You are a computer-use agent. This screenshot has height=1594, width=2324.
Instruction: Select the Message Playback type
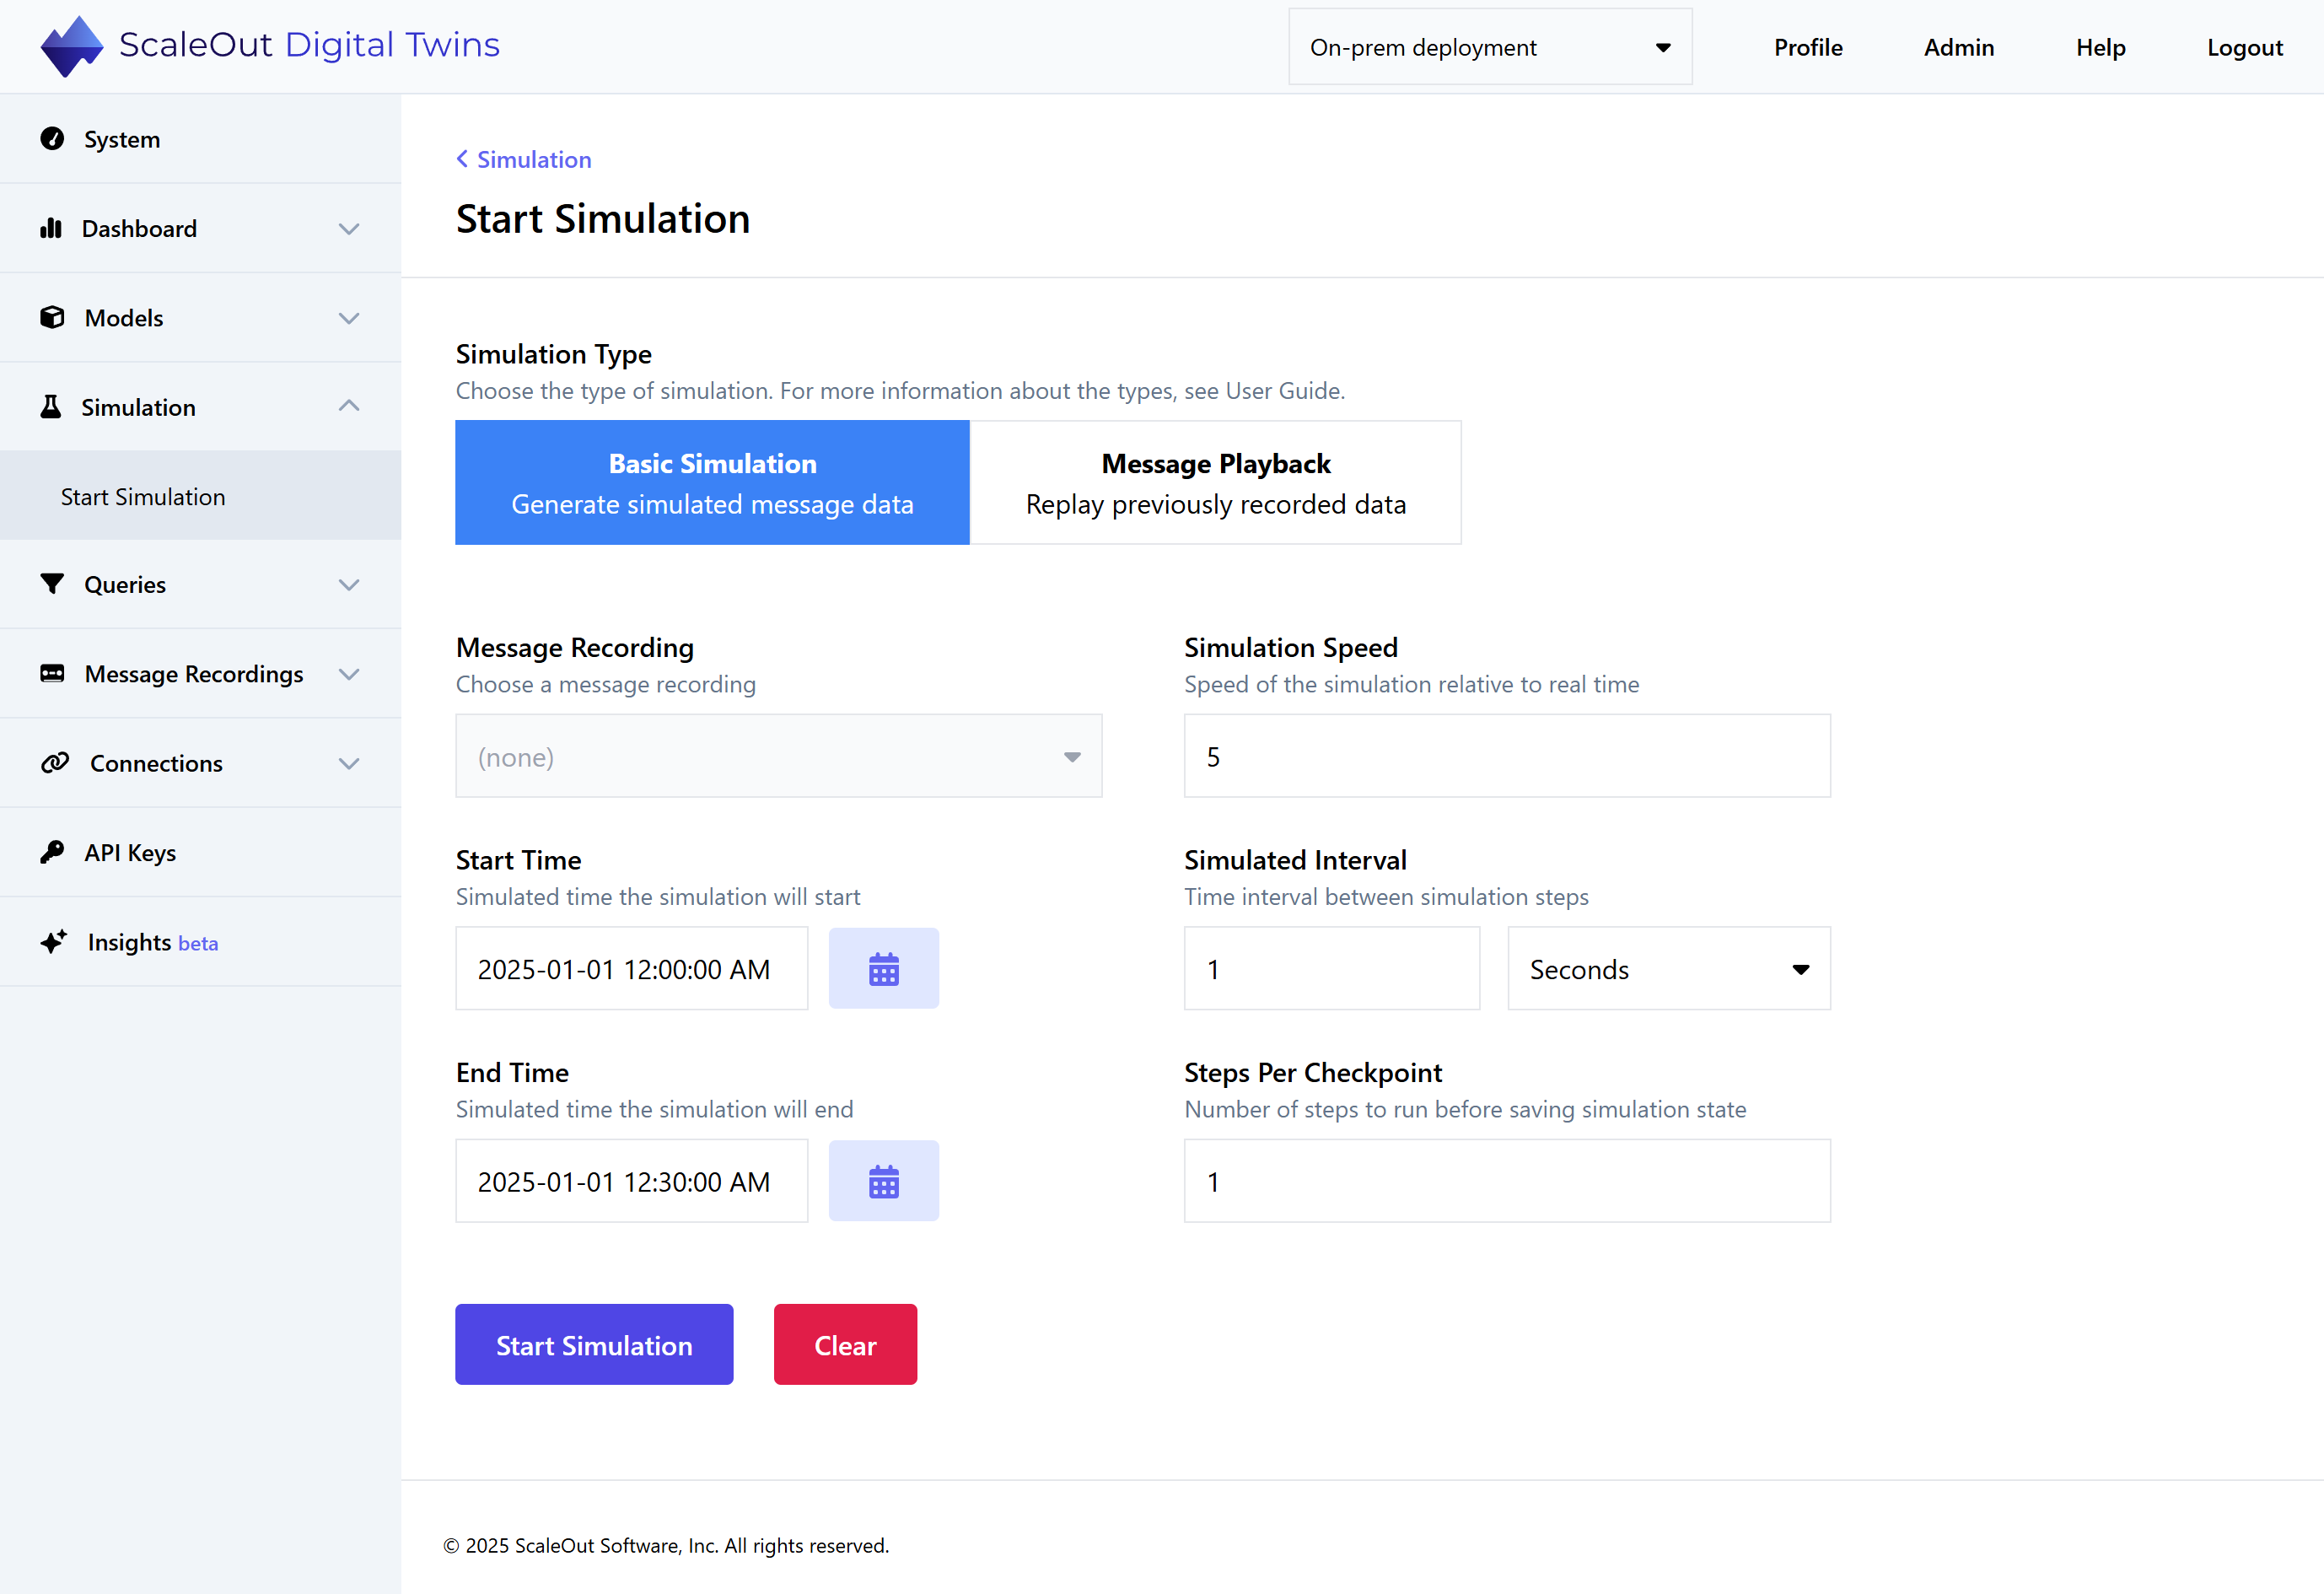[1216, 483]
